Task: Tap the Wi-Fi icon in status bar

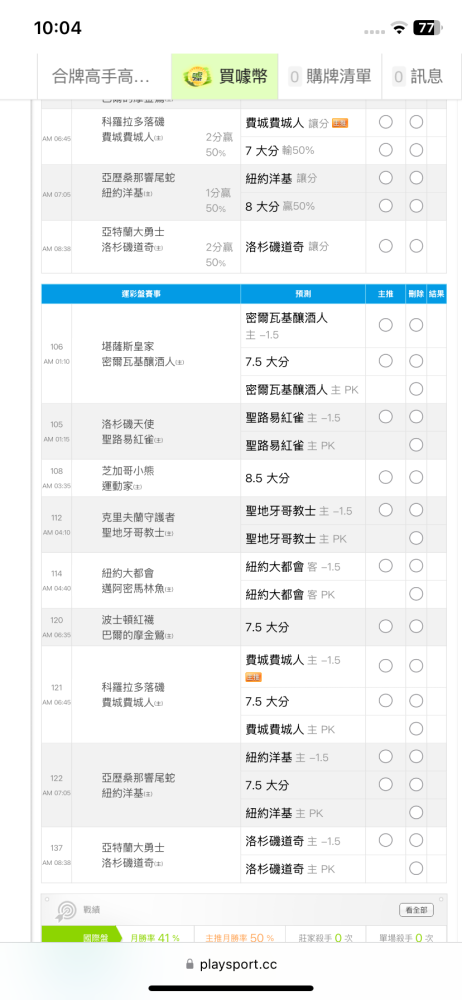Action: [400, 28]
